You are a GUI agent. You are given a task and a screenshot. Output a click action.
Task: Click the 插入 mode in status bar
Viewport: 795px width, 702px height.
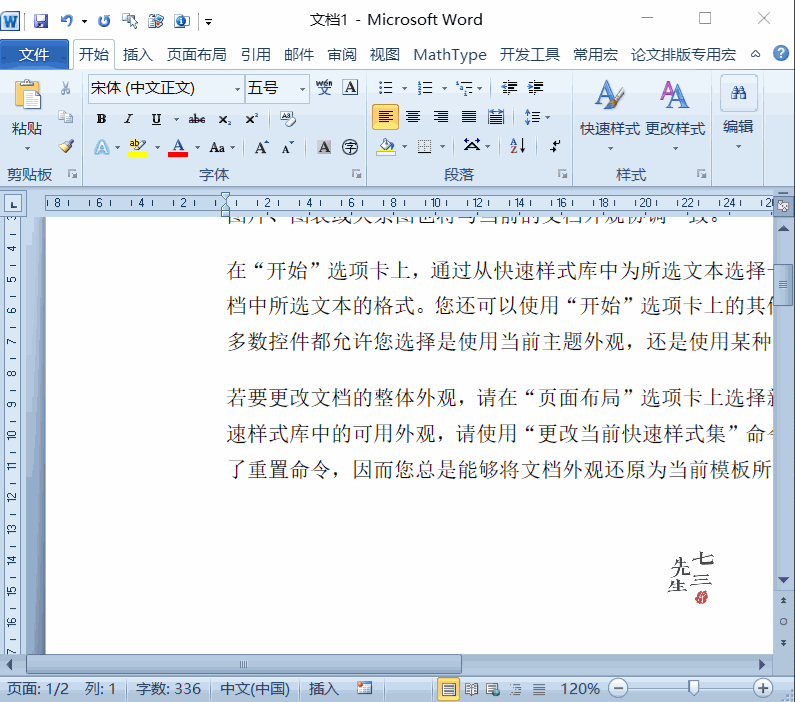coord(323,688)
